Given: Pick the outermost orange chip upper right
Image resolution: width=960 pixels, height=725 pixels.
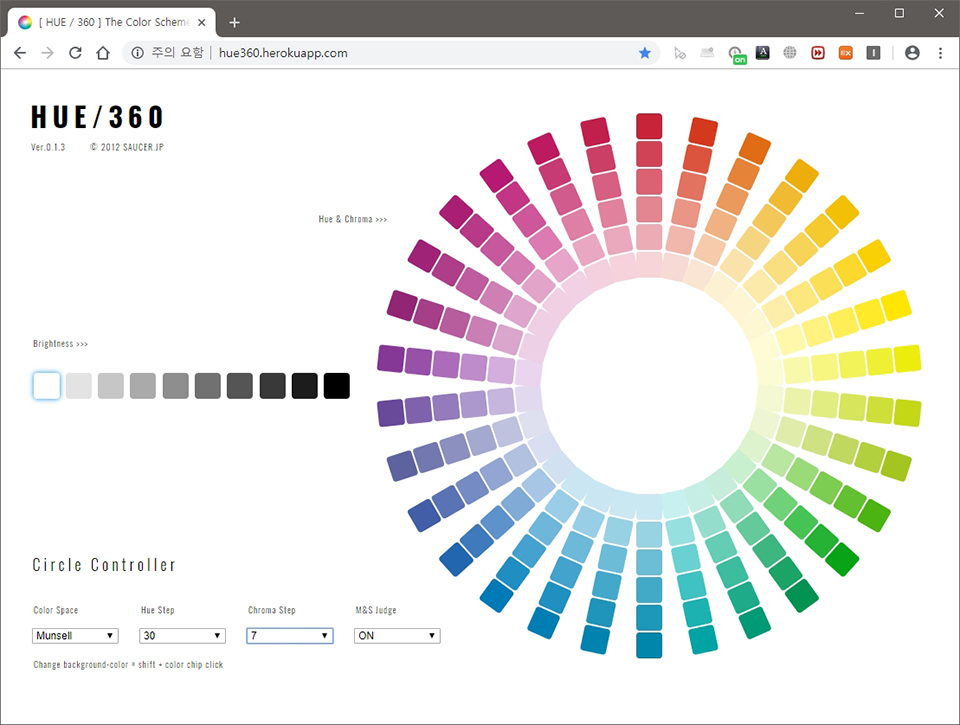Looking at the screenshot, I should coord(755,149).
